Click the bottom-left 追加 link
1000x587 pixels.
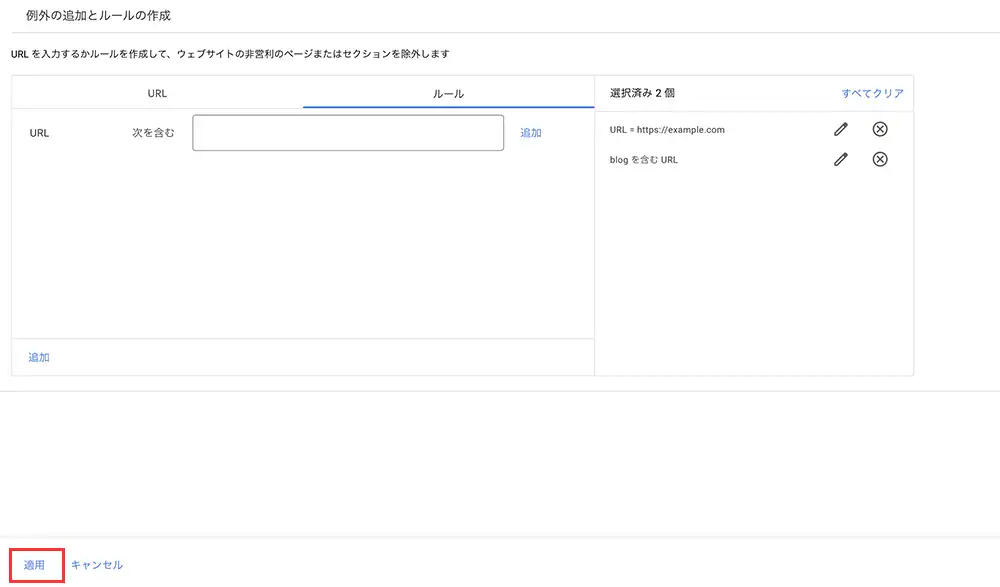(x=39, y=357)
